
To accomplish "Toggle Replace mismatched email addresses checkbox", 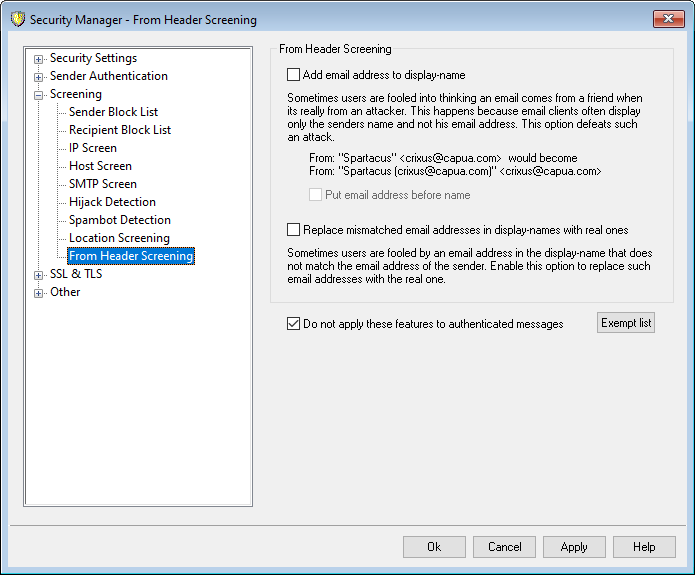I will tap(293, 230).
